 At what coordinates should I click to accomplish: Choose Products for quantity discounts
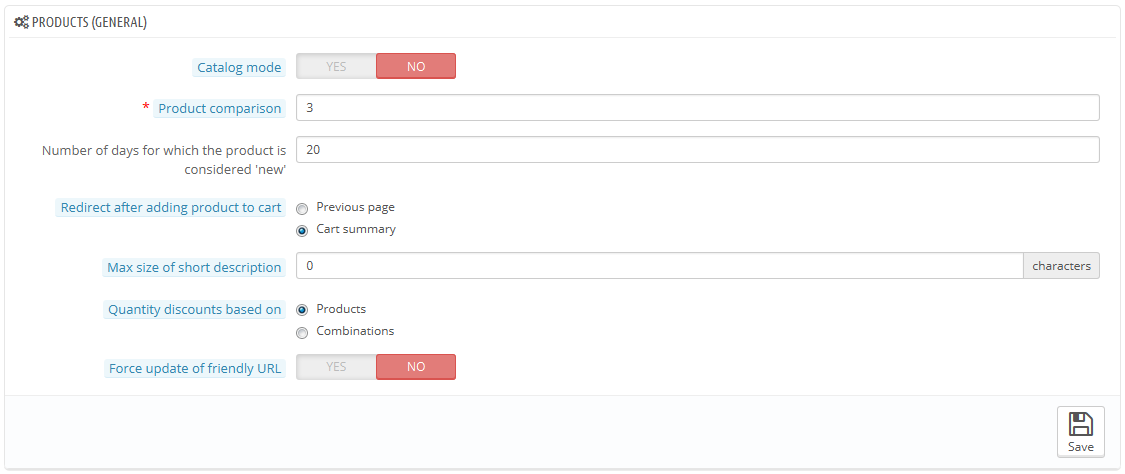tap(302, 310)
